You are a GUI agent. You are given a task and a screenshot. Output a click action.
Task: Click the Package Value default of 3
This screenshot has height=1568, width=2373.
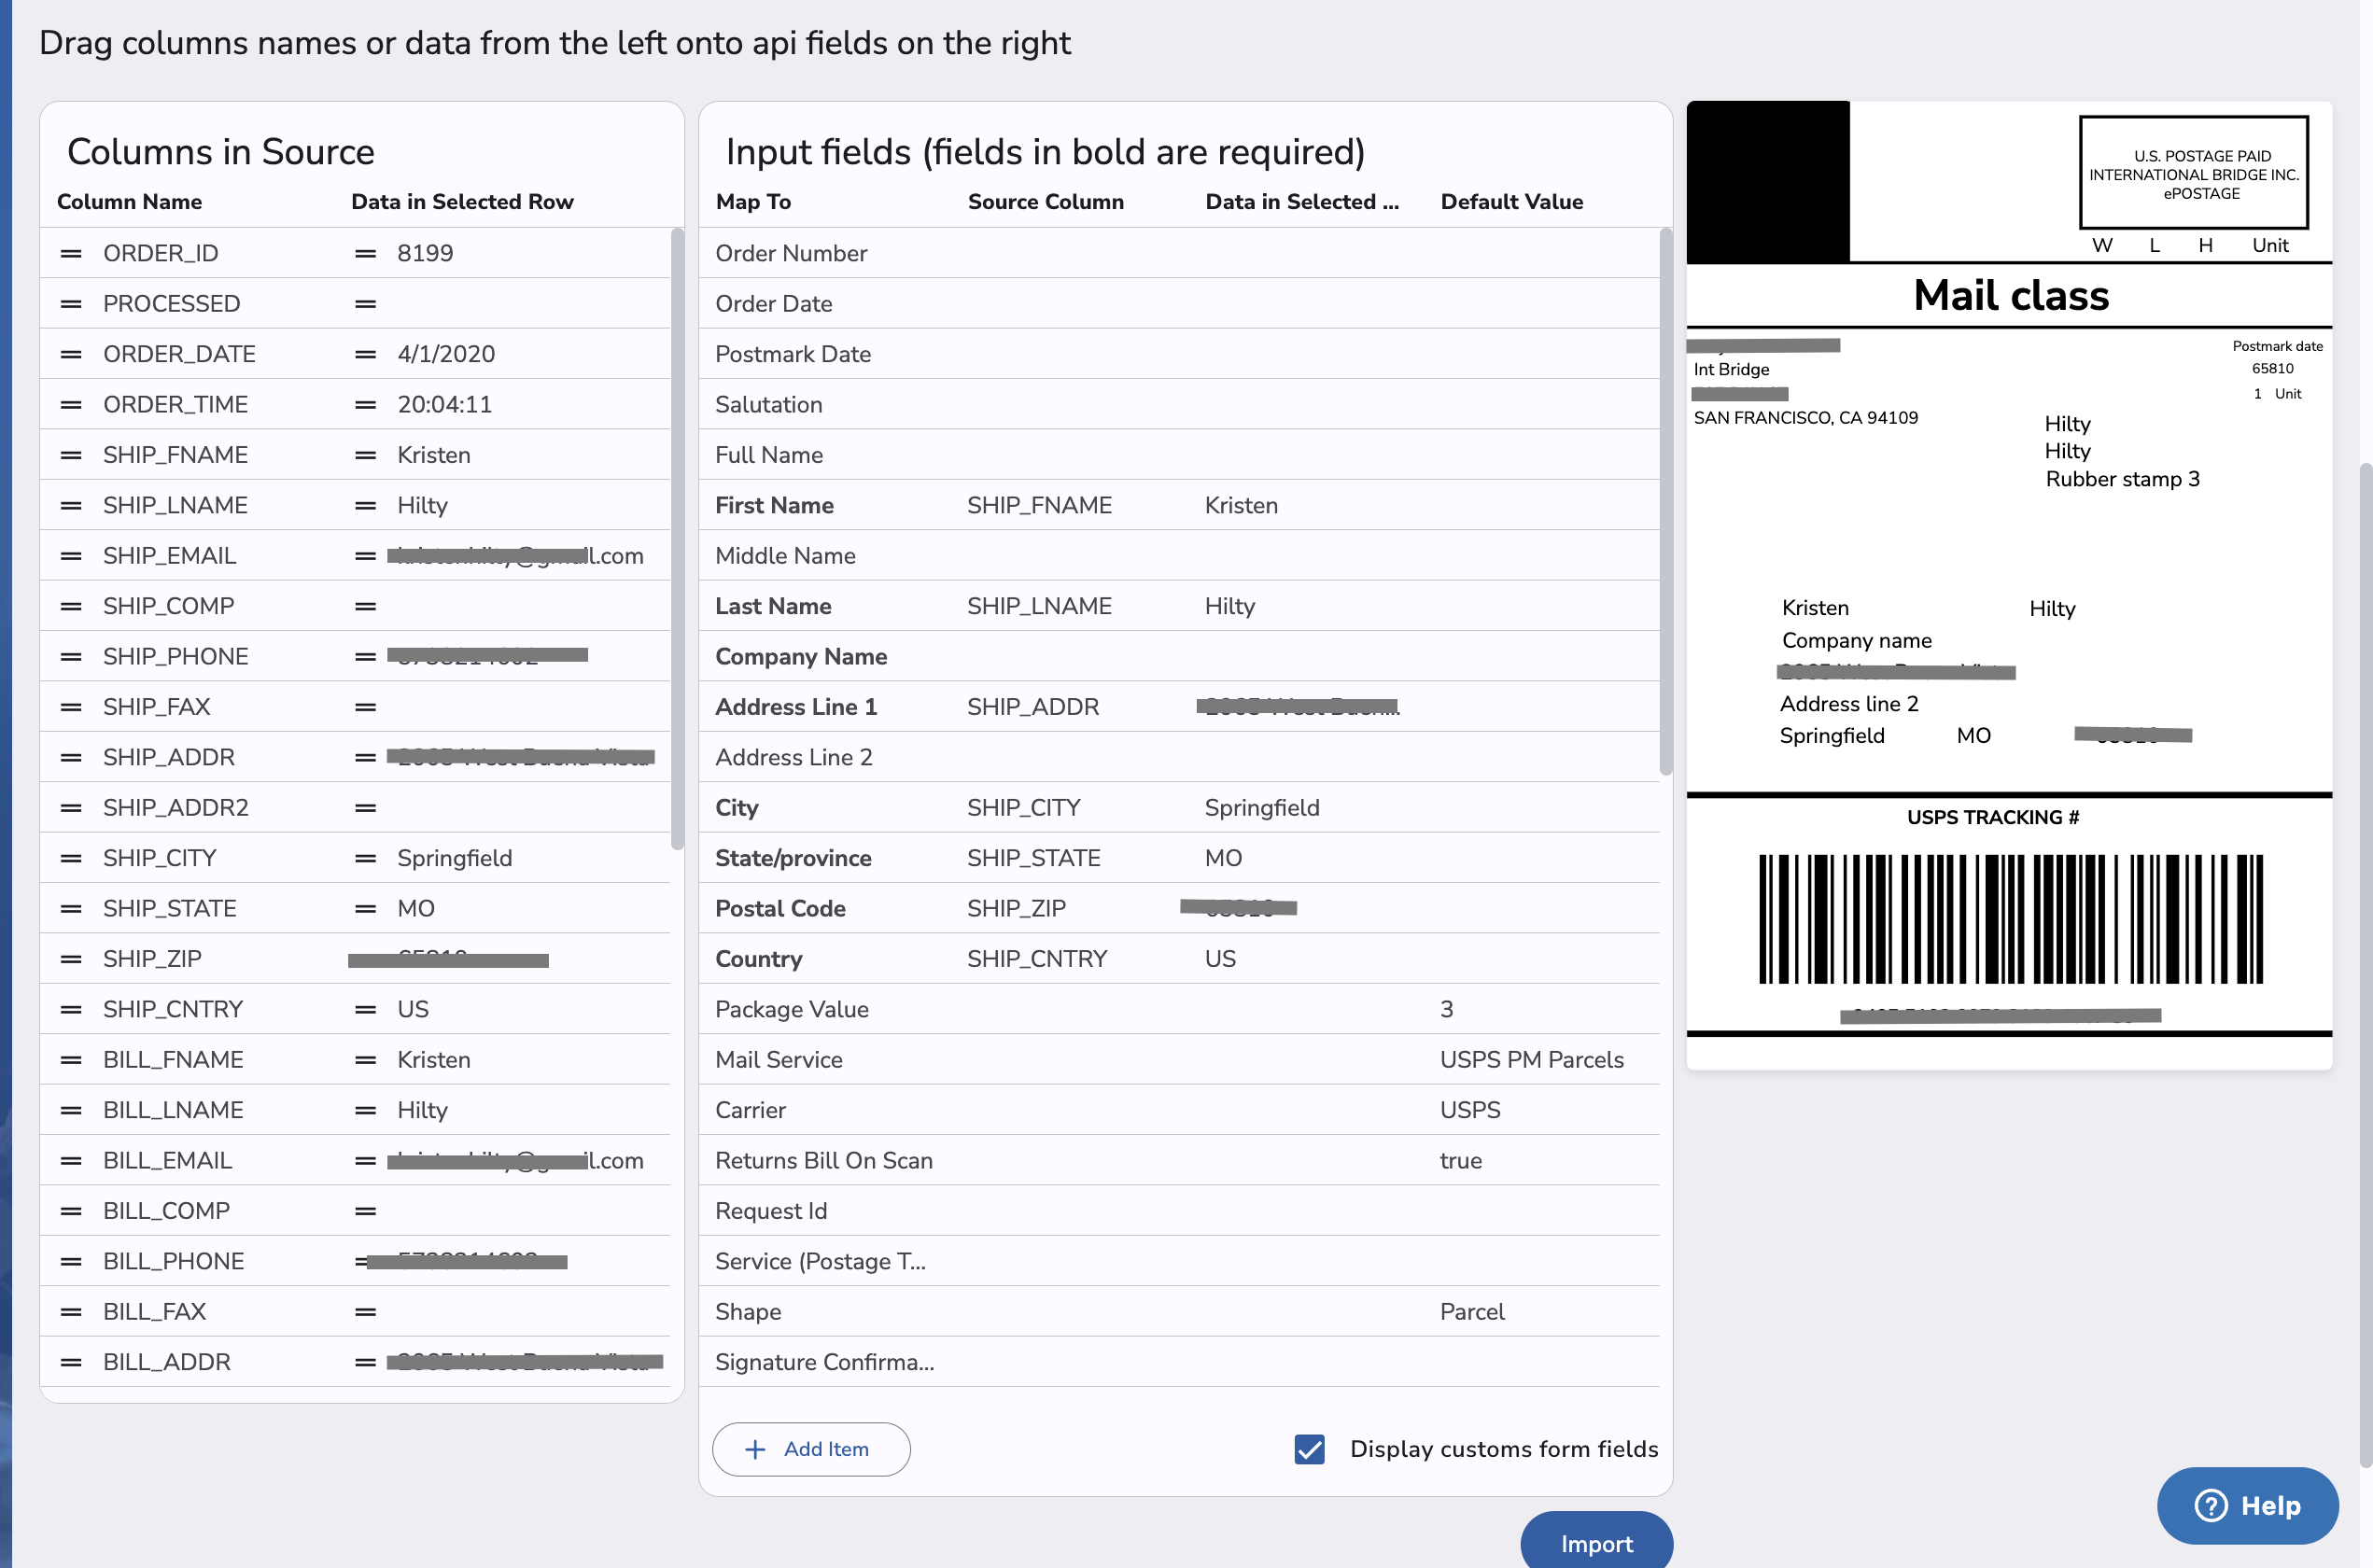coord(1446,1009)
